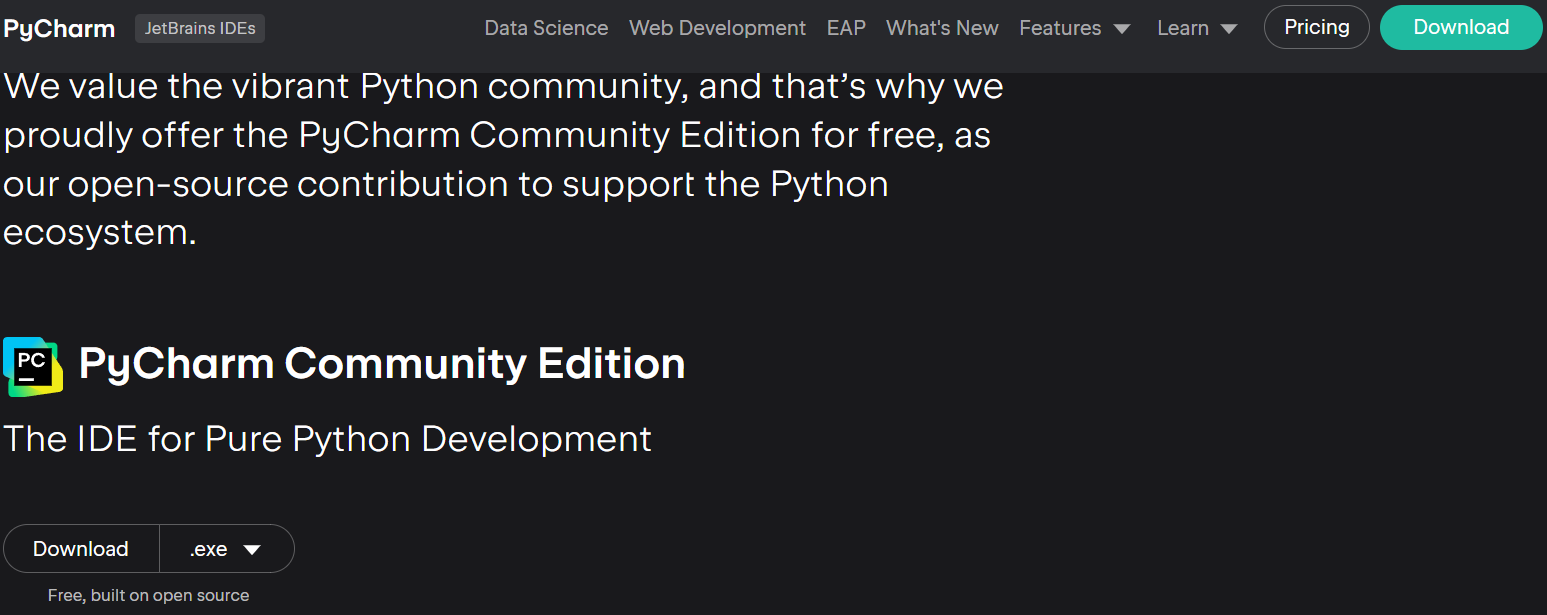The height and width of the screenshot is (615, 1547).
Task: Expand the Learn menu
Action: click(1197, 28)
